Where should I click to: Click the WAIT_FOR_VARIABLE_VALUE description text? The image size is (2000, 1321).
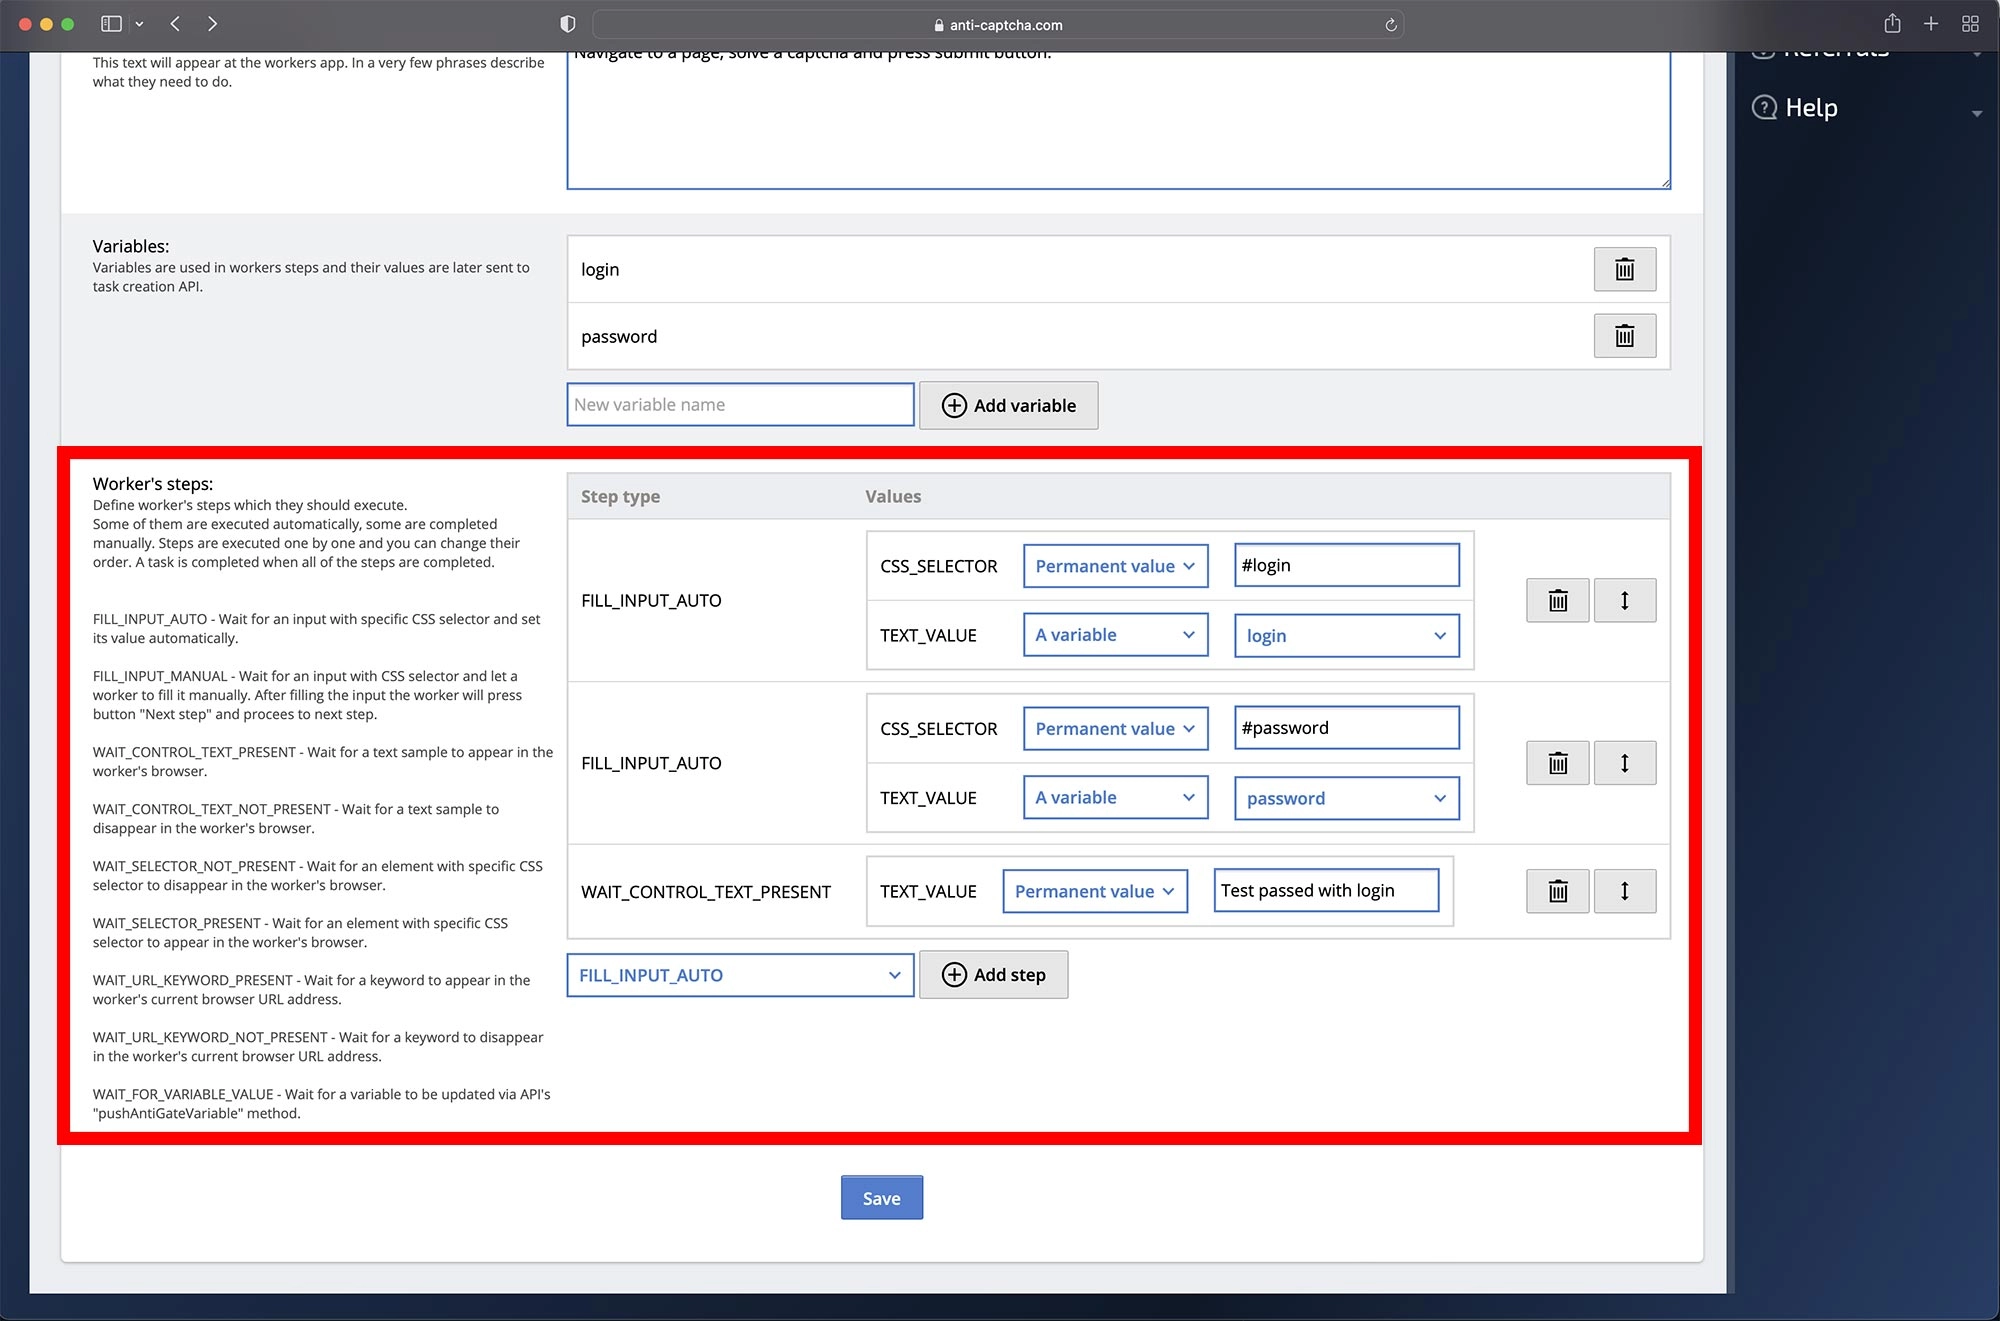tap(322, 1104)
